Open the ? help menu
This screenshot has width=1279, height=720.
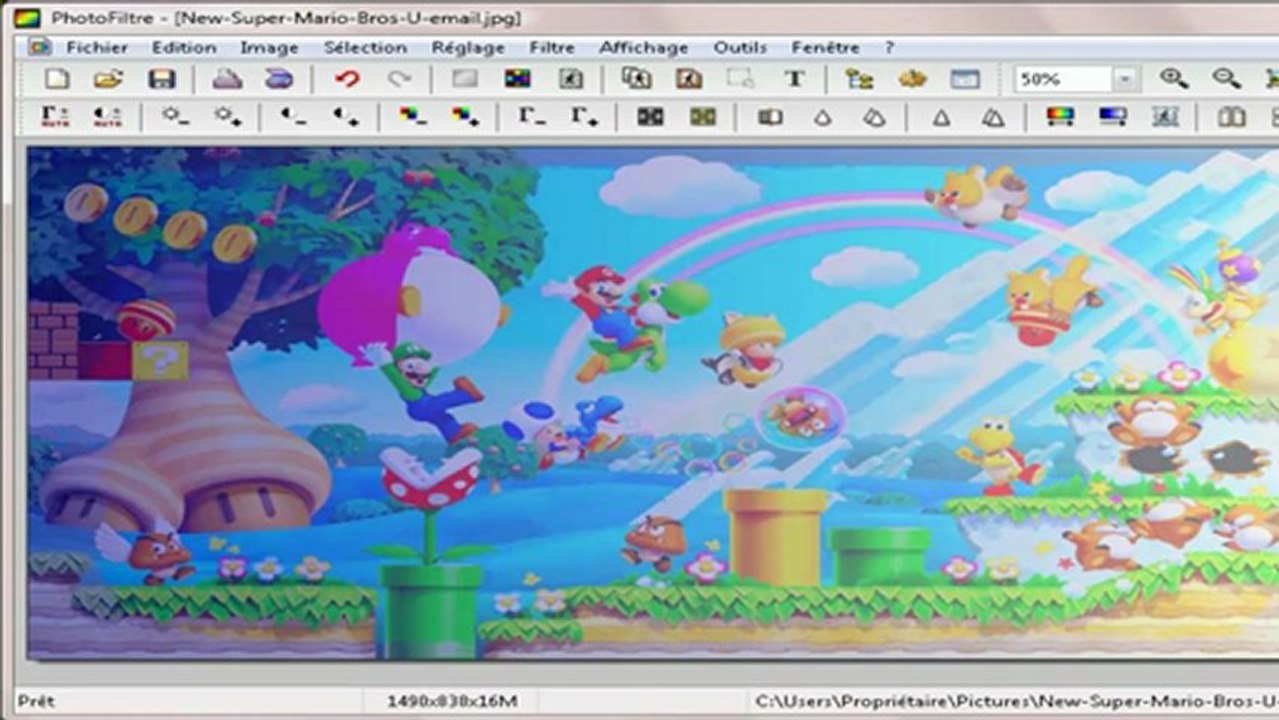(x=889, y=47)
